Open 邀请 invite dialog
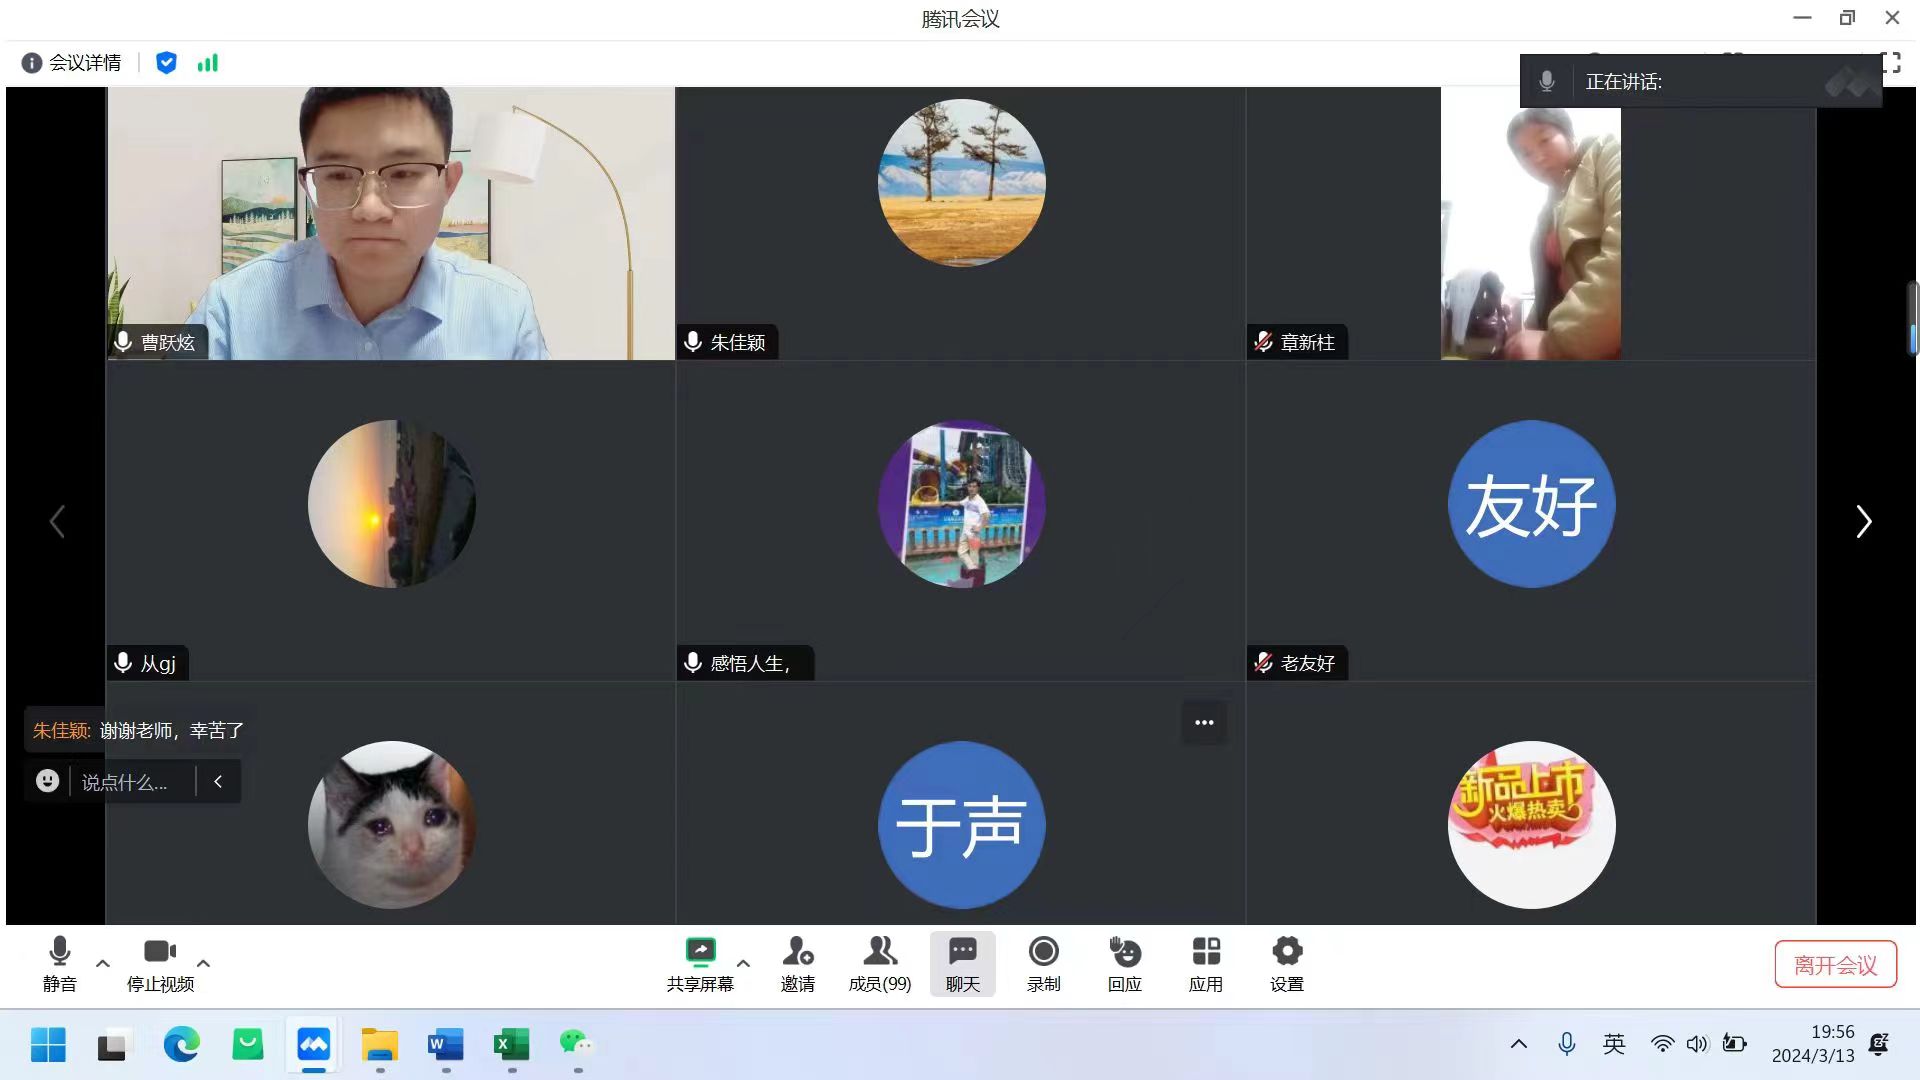Viewport: 1920px width, 1080px height. click(797, 964)
